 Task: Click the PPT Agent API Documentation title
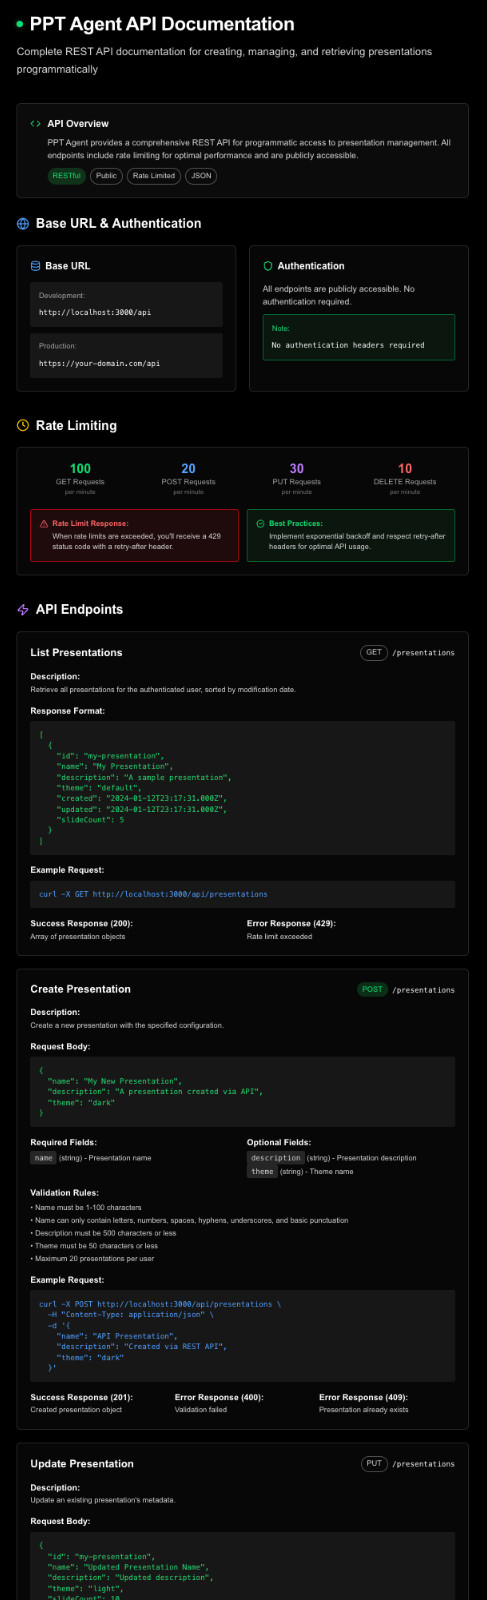click(x=162, y=24)
